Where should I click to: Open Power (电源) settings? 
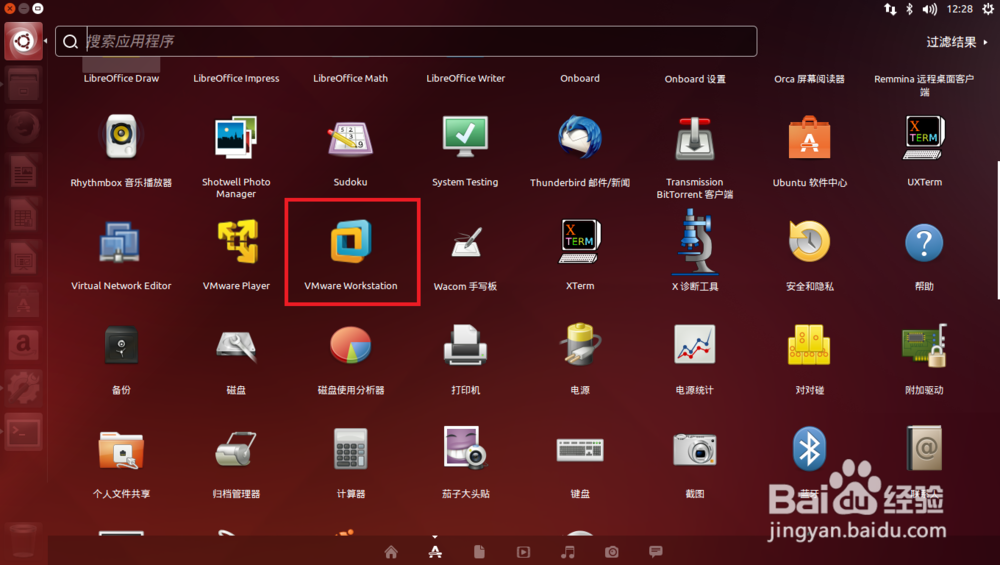(580, 344)
